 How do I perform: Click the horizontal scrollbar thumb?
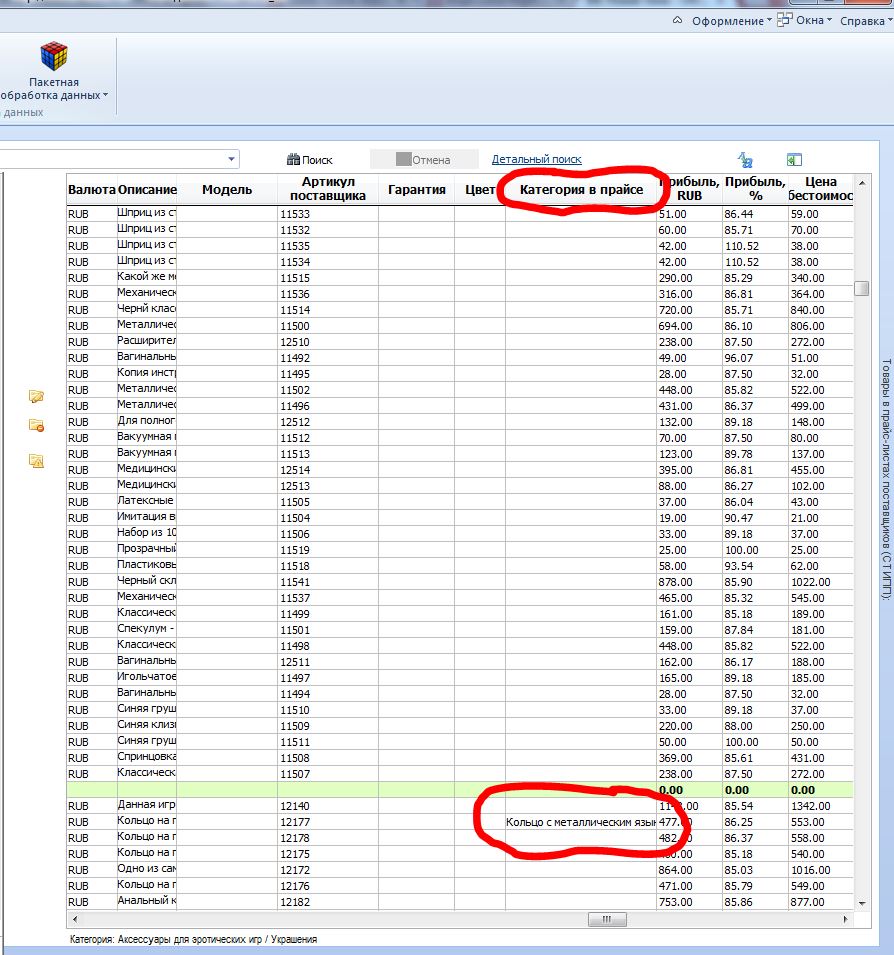tap(607, 919)
